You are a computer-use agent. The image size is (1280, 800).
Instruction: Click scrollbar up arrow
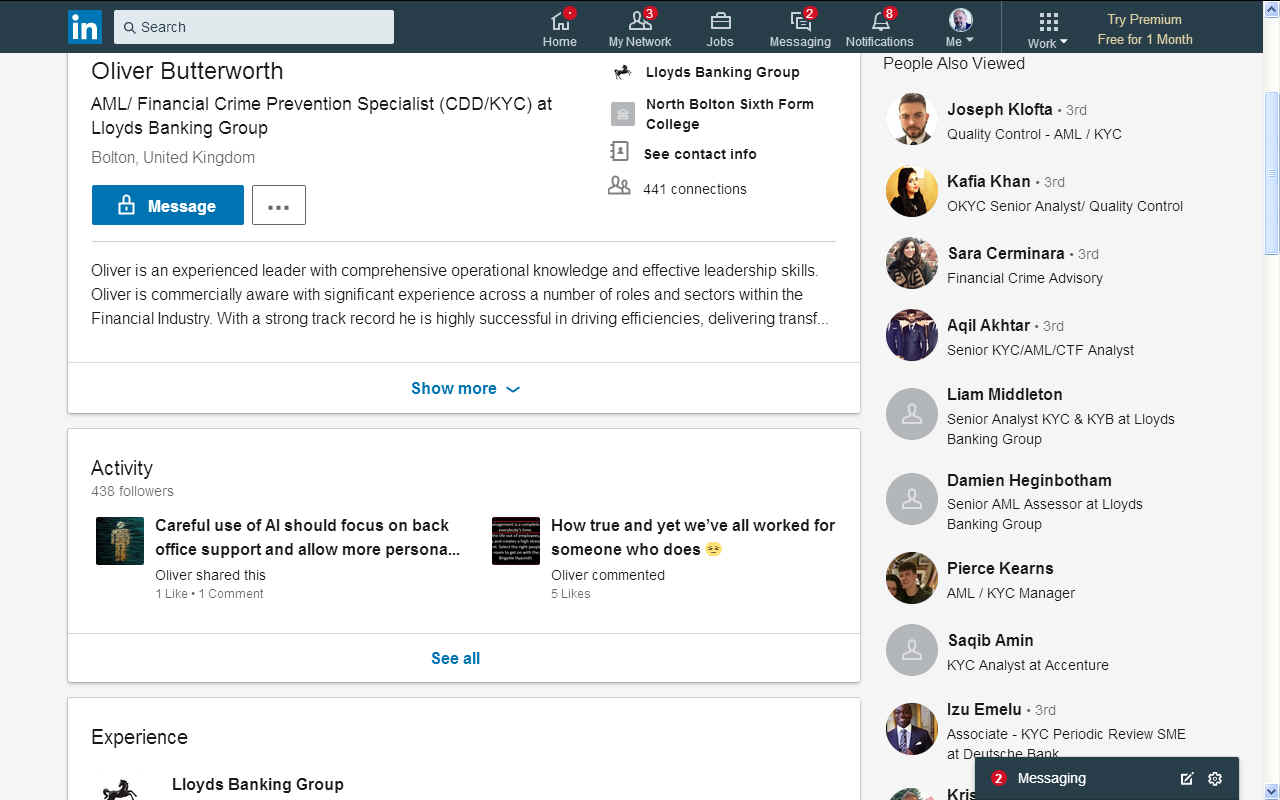click(1272, 8)
